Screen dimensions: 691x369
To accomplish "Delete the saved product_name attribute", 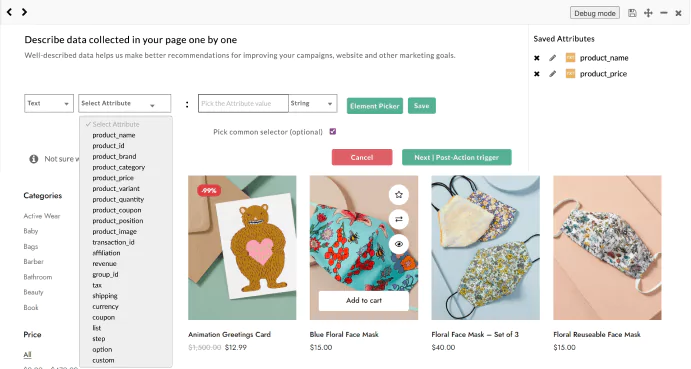I will click(536, 58).
